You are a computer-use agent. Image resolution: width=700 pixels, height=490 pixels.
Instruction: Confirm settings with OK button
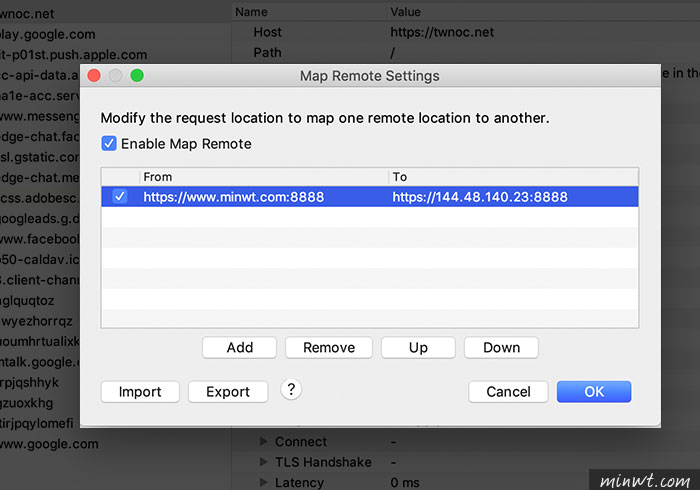594,391
